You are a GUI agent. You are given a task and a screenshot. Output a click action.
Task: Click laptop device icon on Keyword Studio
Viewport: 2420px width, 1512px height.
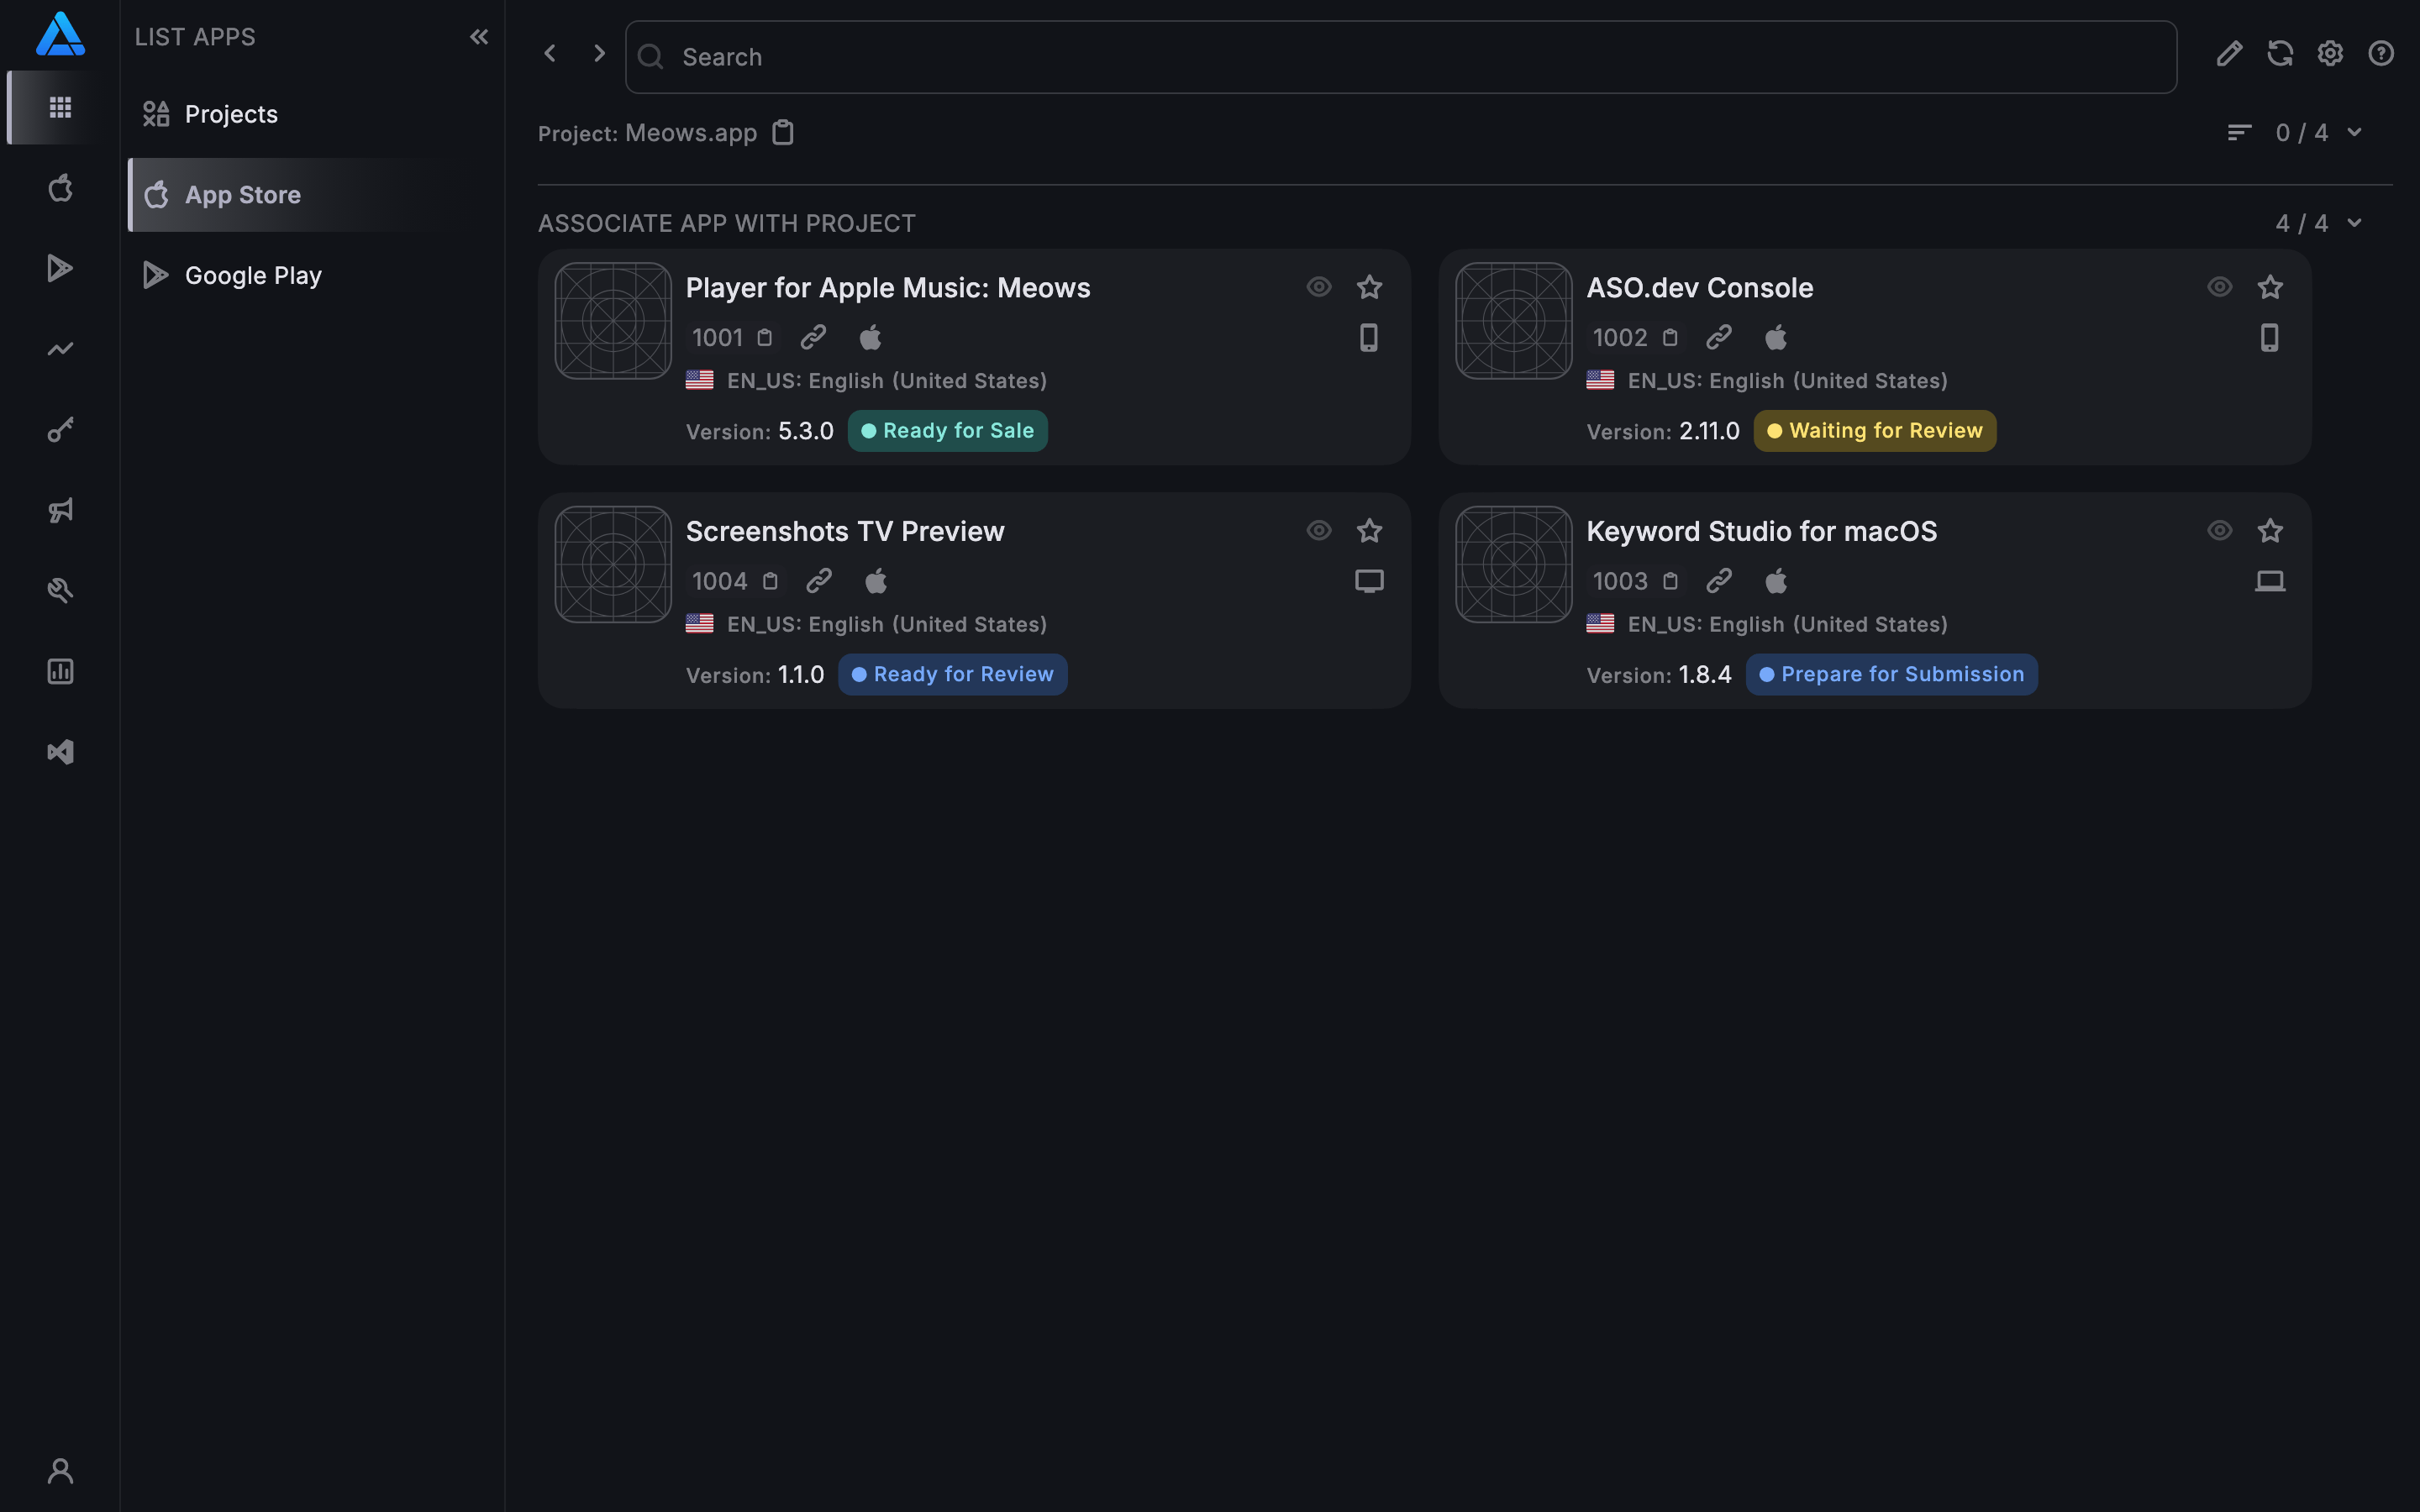coord(2270,581)
